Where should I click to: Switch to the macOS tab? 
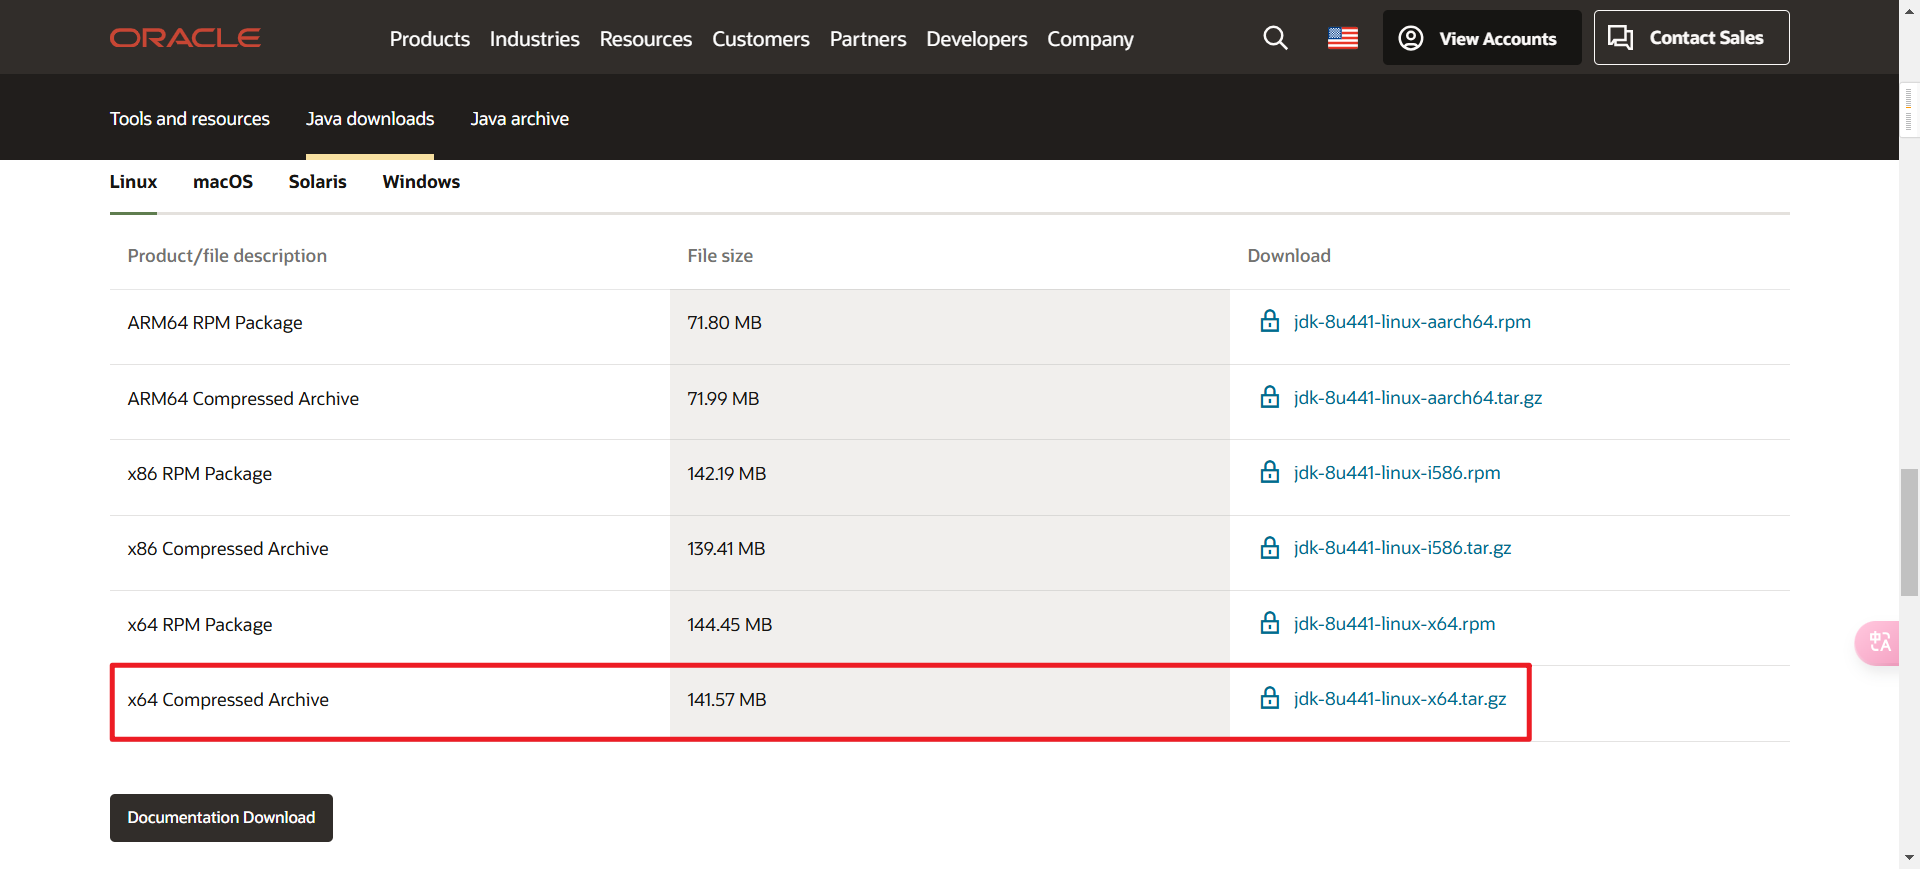click(223, 182)
